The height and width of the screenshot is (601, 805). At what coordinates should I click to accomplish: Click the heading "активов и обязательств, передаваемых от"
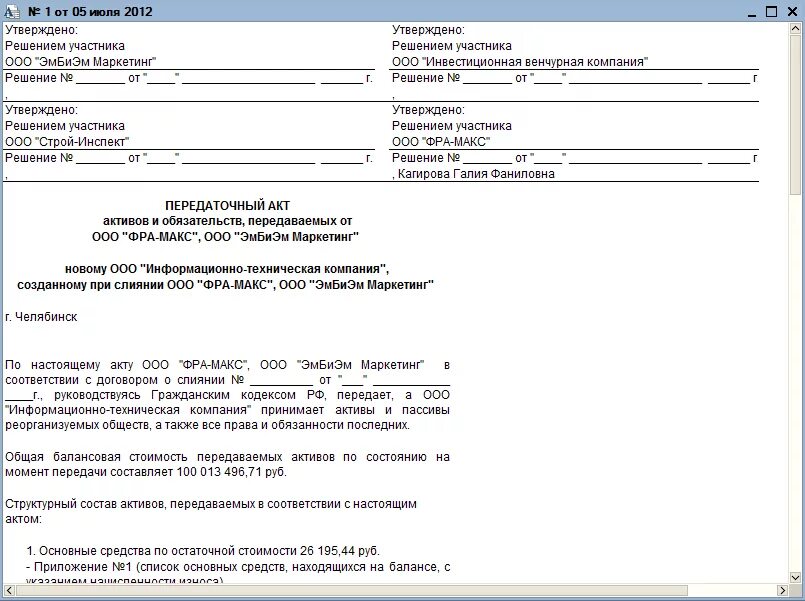[x=227, y=221]
